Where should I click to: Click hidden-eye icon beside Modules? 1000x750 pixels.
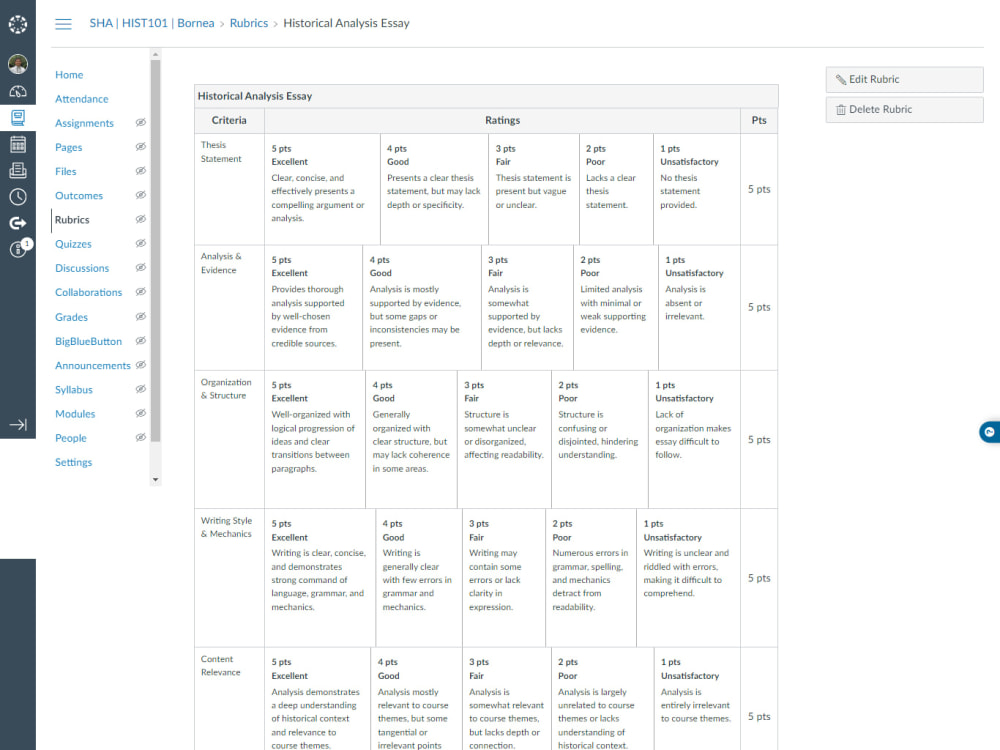click(141, 413)
